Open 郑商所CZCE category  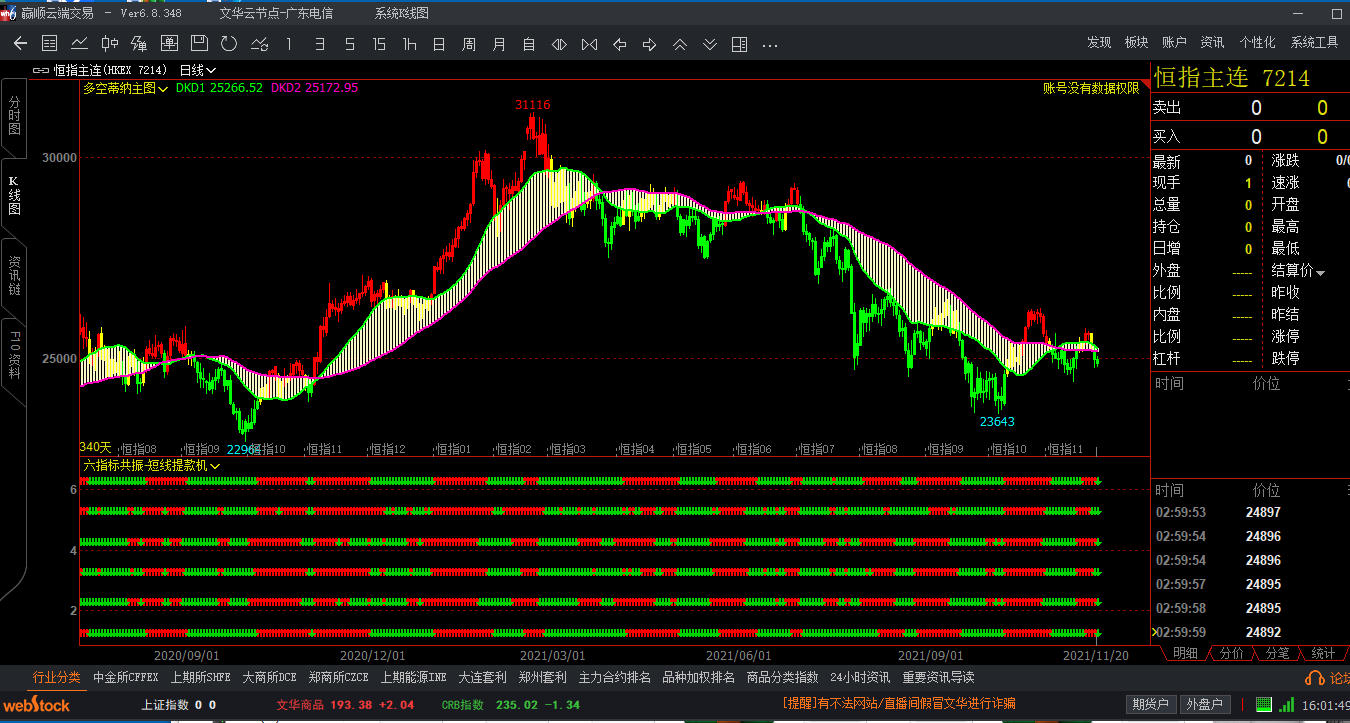point(338,677)
